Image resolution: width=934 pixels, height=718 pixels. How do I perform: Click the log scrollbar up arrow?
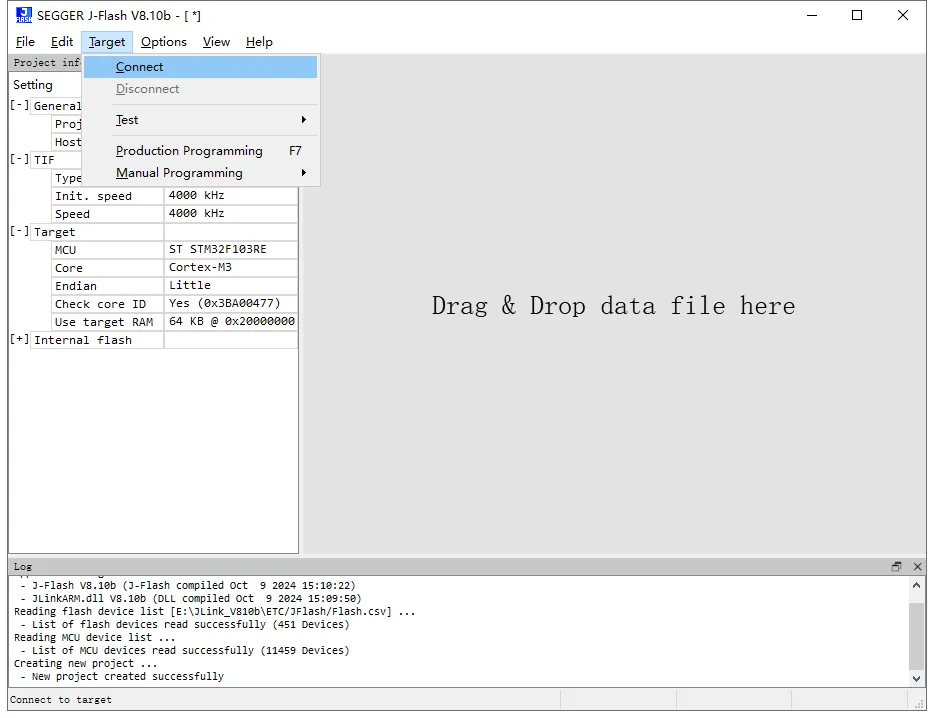coord(916,585)
